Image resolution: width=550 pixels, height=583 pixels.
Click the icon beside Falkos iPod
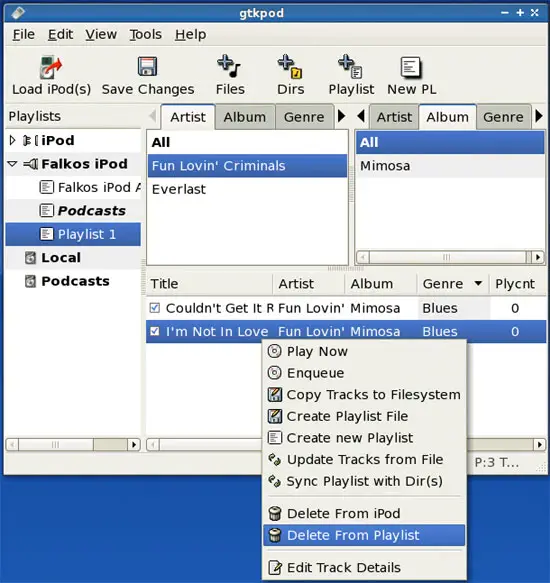point(30,164)
